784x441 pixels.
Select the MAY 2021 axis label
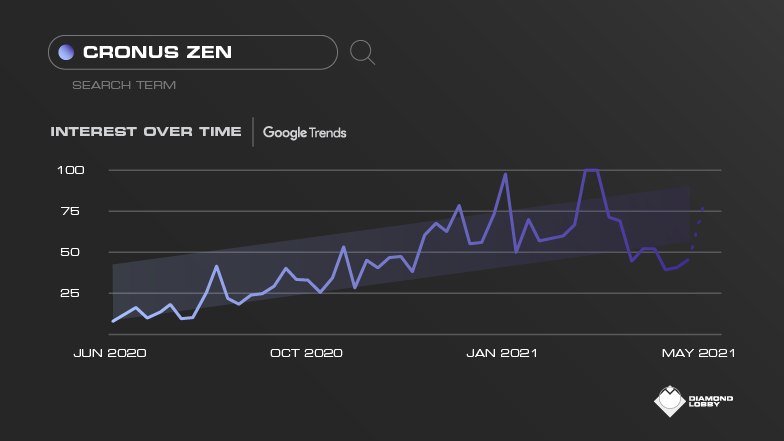tap(698, 353)
